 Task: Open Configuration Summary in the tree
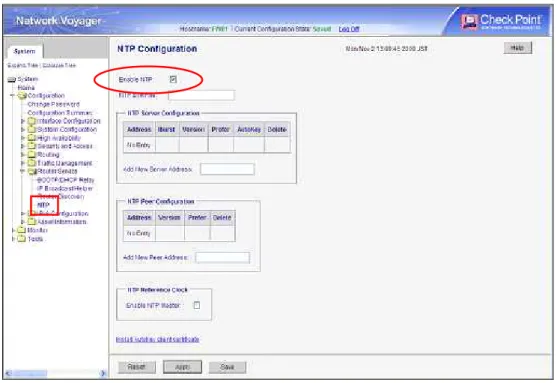click(x=60, y=113)
